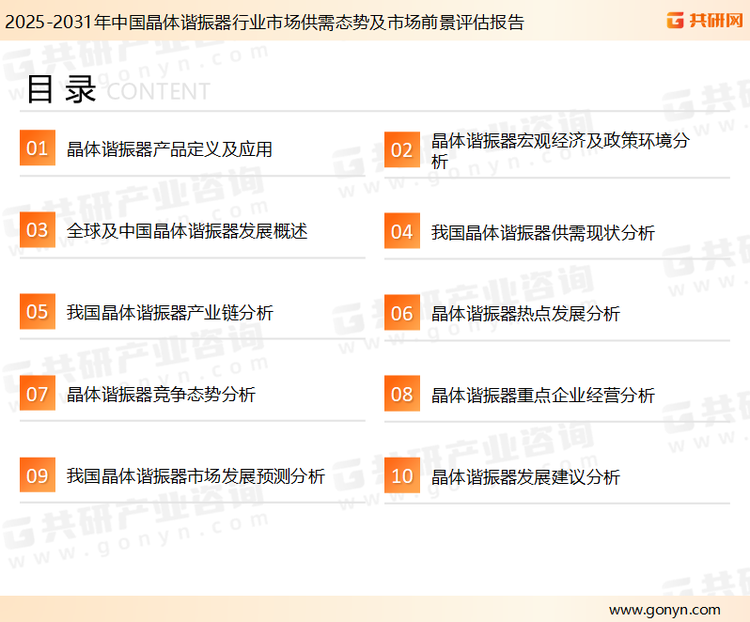The height and width of the screenshot is (622, 750).
Task: Open chapter 晶体谐振器发展建议分析
Action: click(525, 477)
